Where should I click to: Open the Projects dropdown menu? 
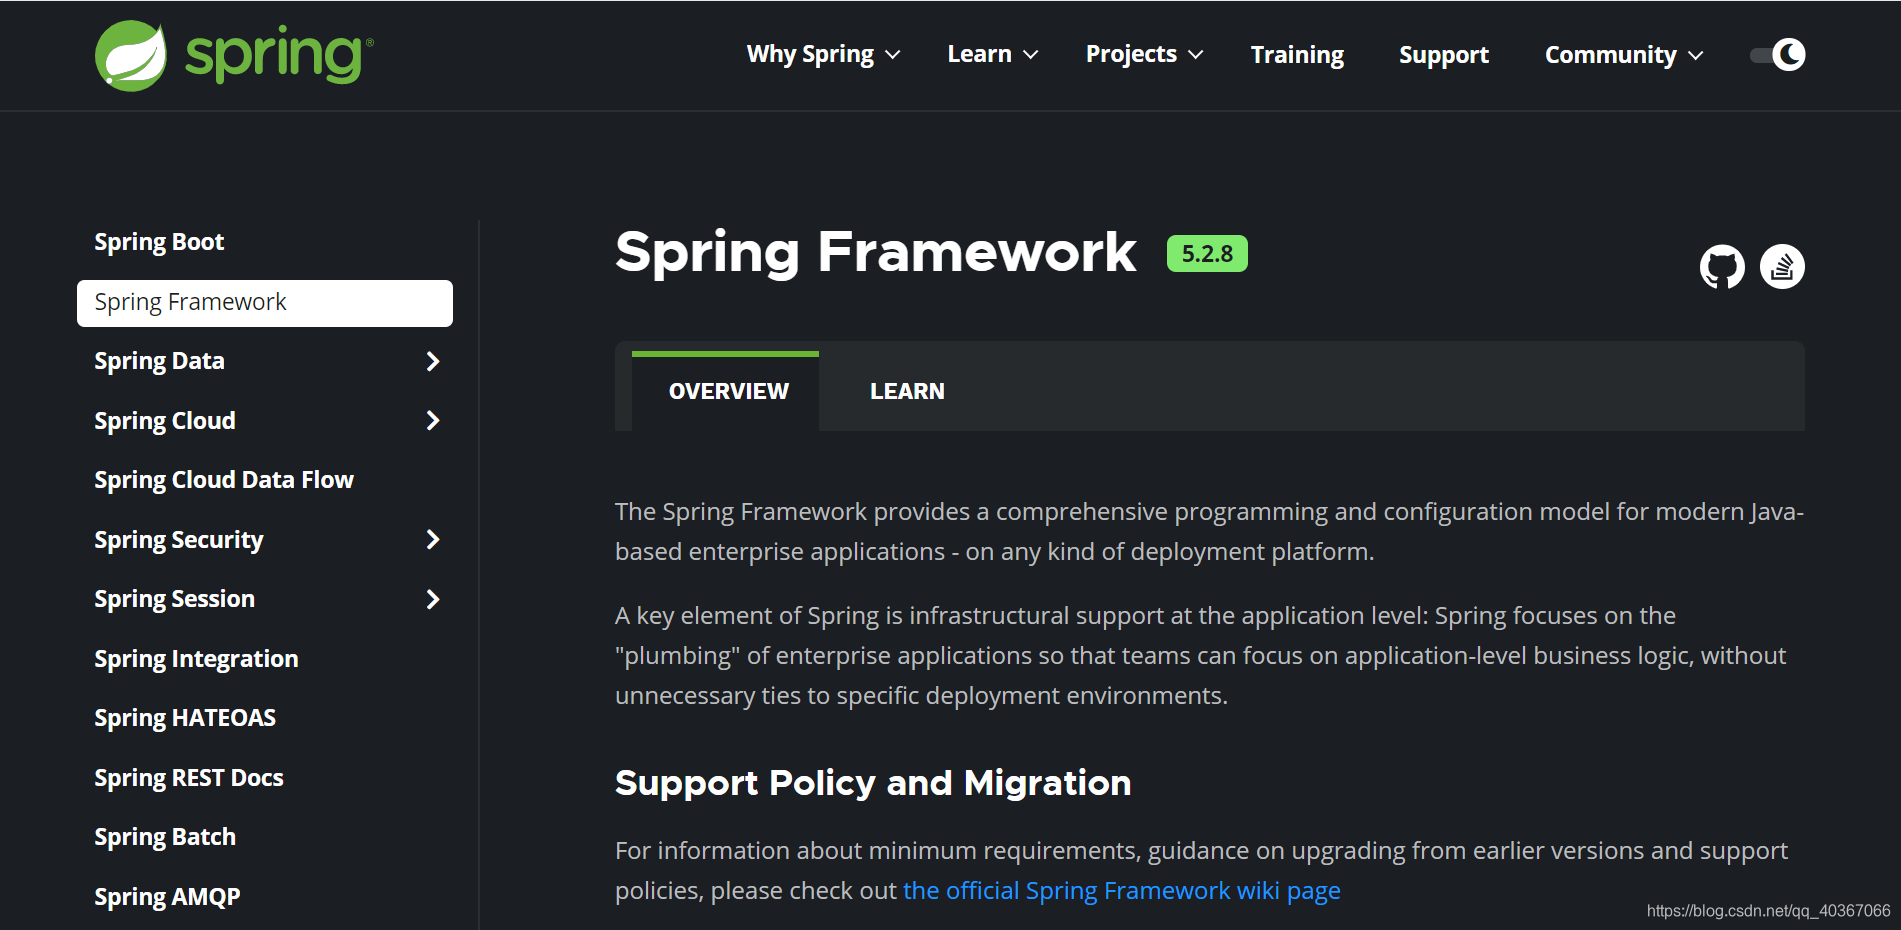coord(1144,54)
